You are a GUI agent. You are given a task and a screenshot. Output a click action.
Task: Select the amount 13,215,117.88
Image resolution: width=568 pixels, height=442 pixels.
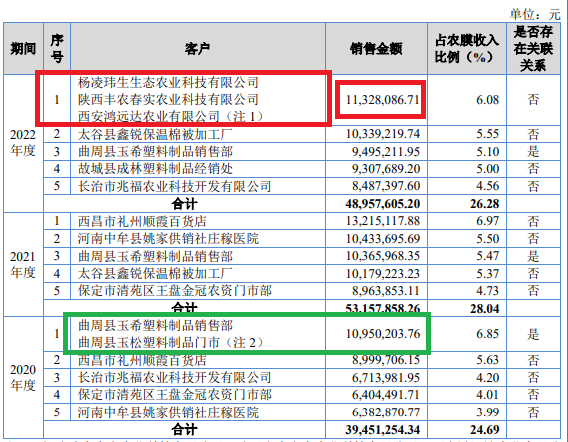[383, 221]
